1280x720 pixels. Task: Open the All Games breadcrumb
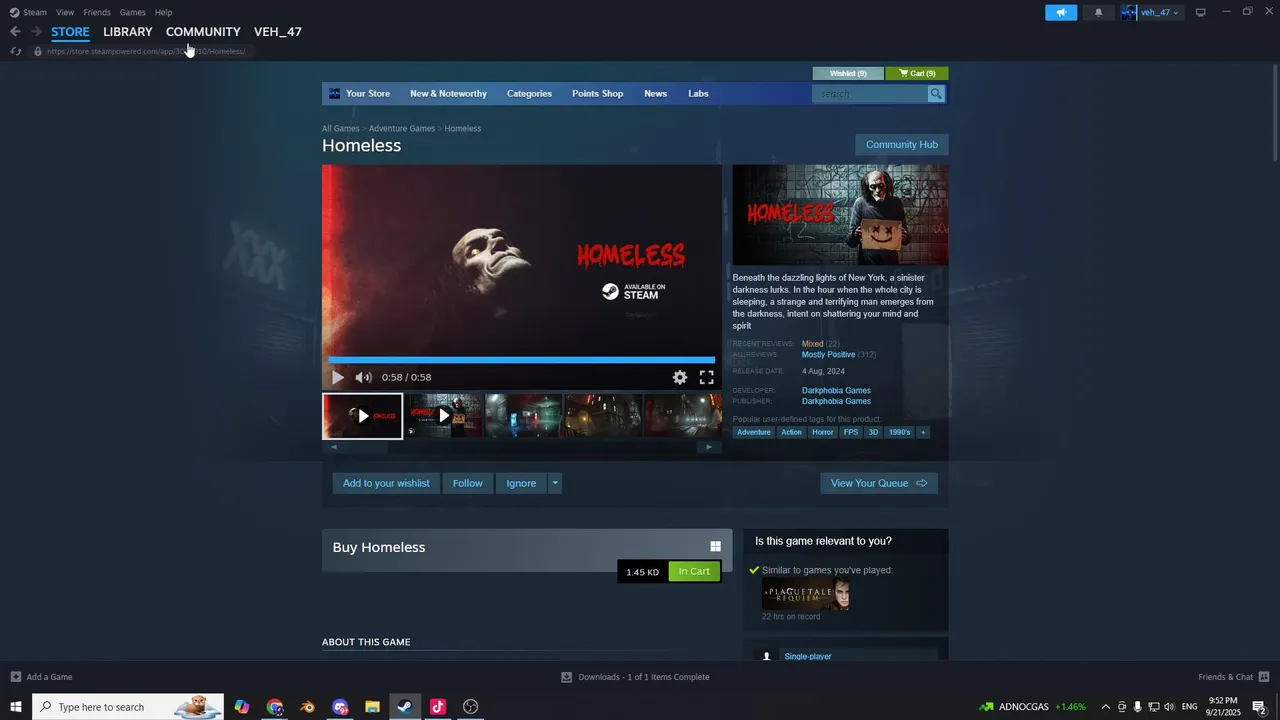click(340, 128)
